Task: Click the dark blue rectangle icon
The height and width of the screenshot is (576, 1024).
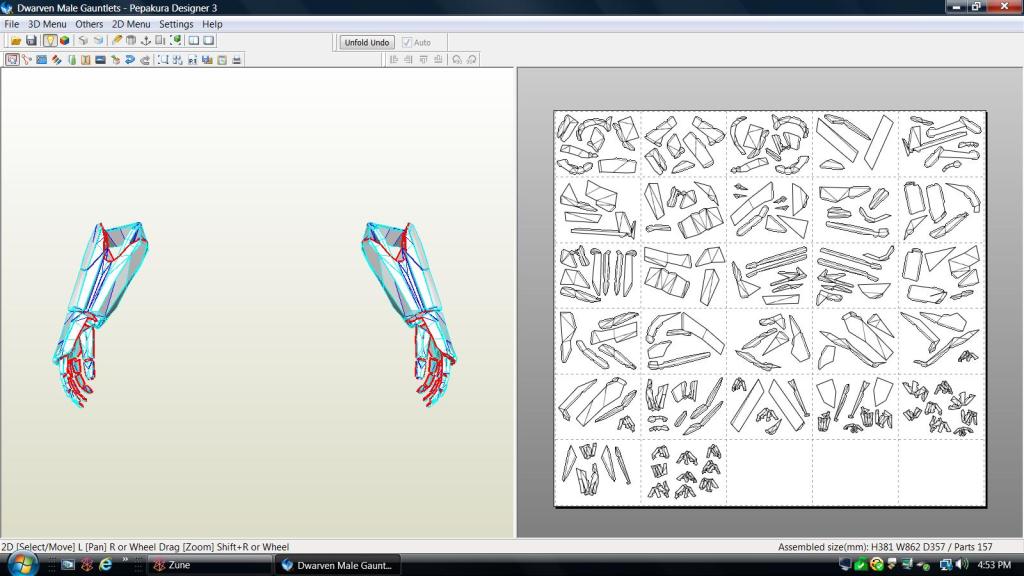Action: pyautogui.click(x=101, y=59)
